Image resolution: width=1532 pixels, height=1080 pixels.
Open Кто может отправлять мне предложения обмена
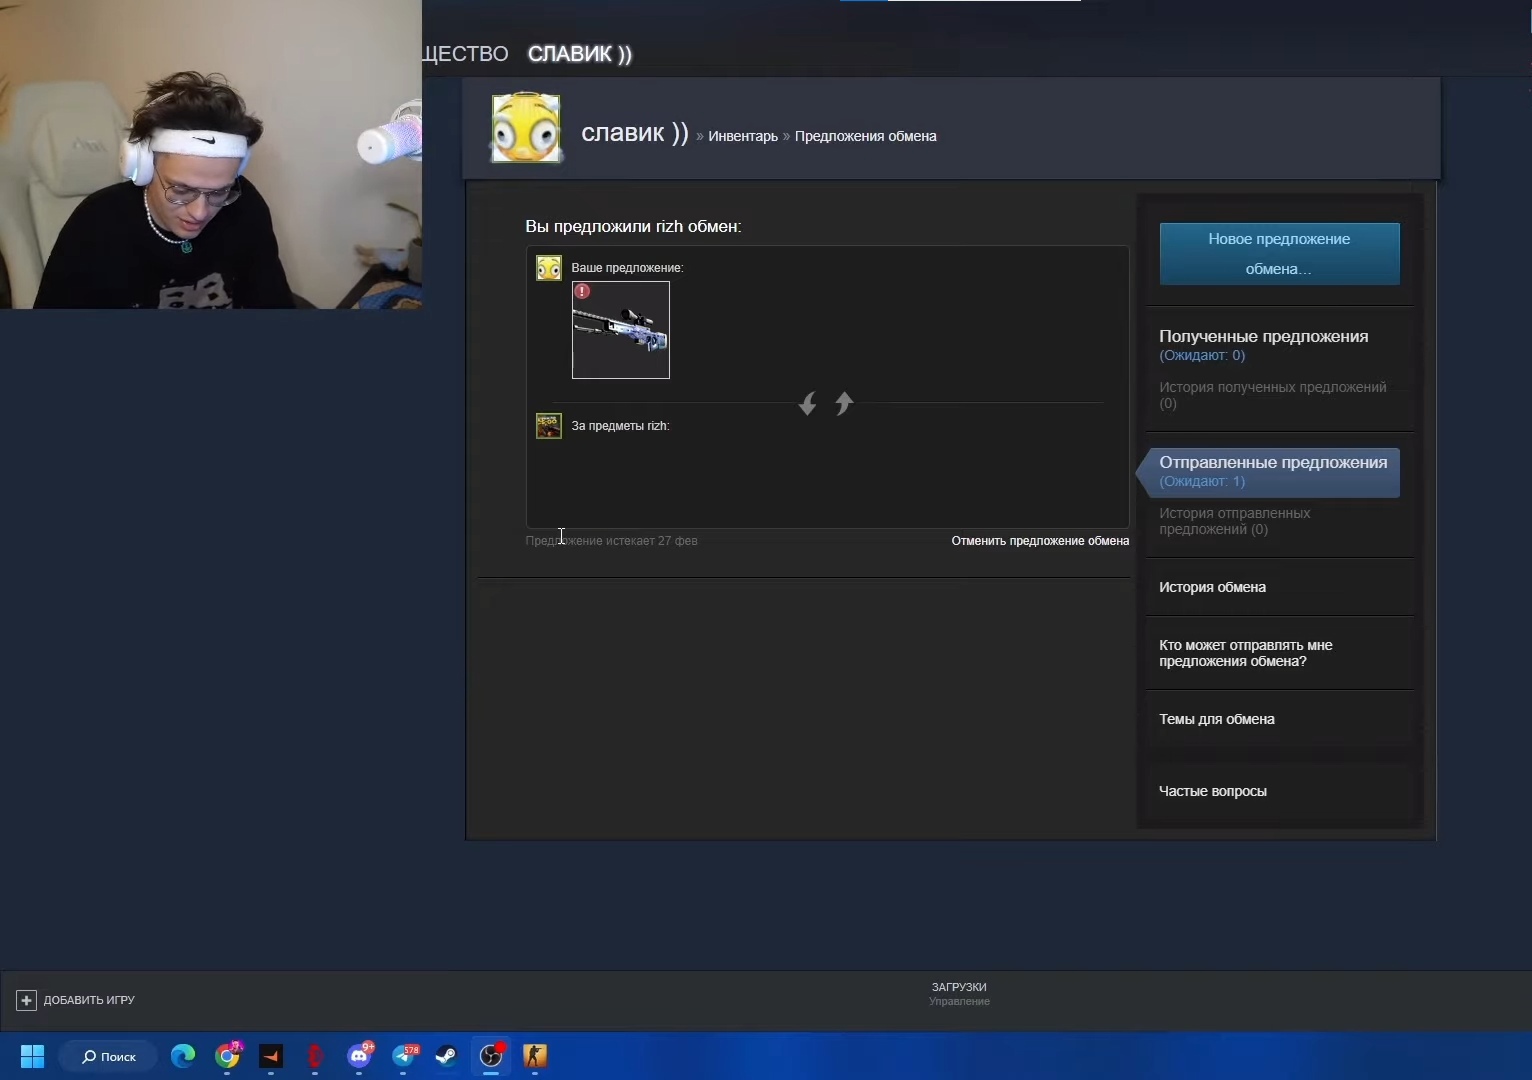(1246, 653)
